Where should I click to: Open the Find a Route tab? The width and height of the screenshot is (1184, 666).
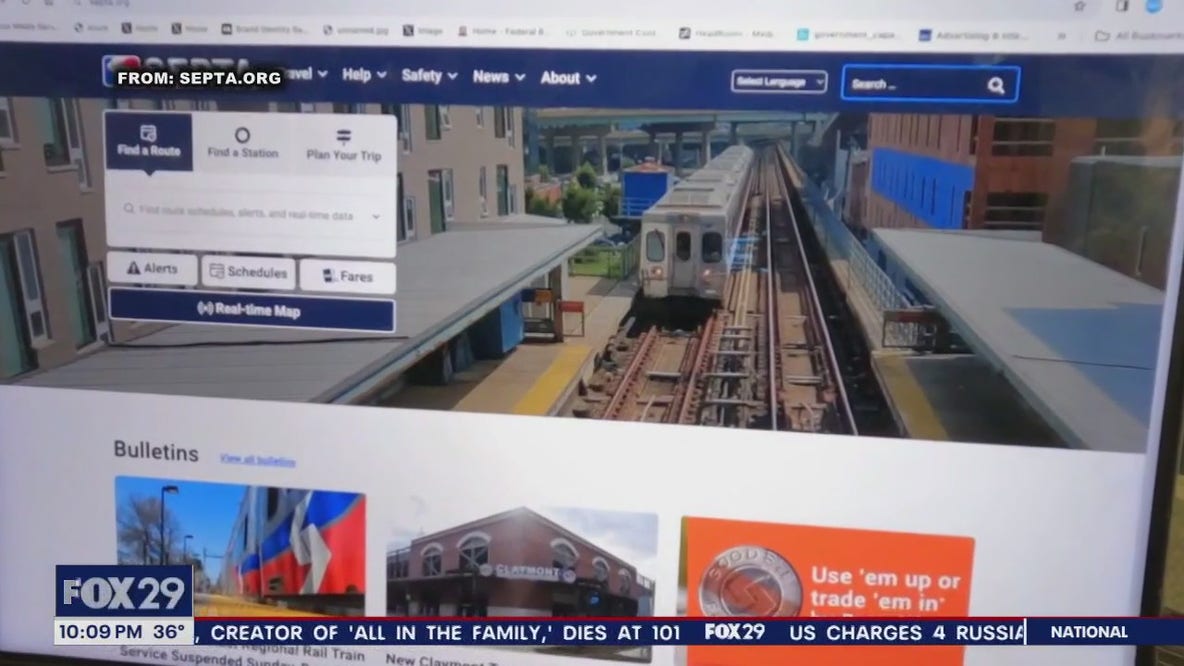coord(149,141)
